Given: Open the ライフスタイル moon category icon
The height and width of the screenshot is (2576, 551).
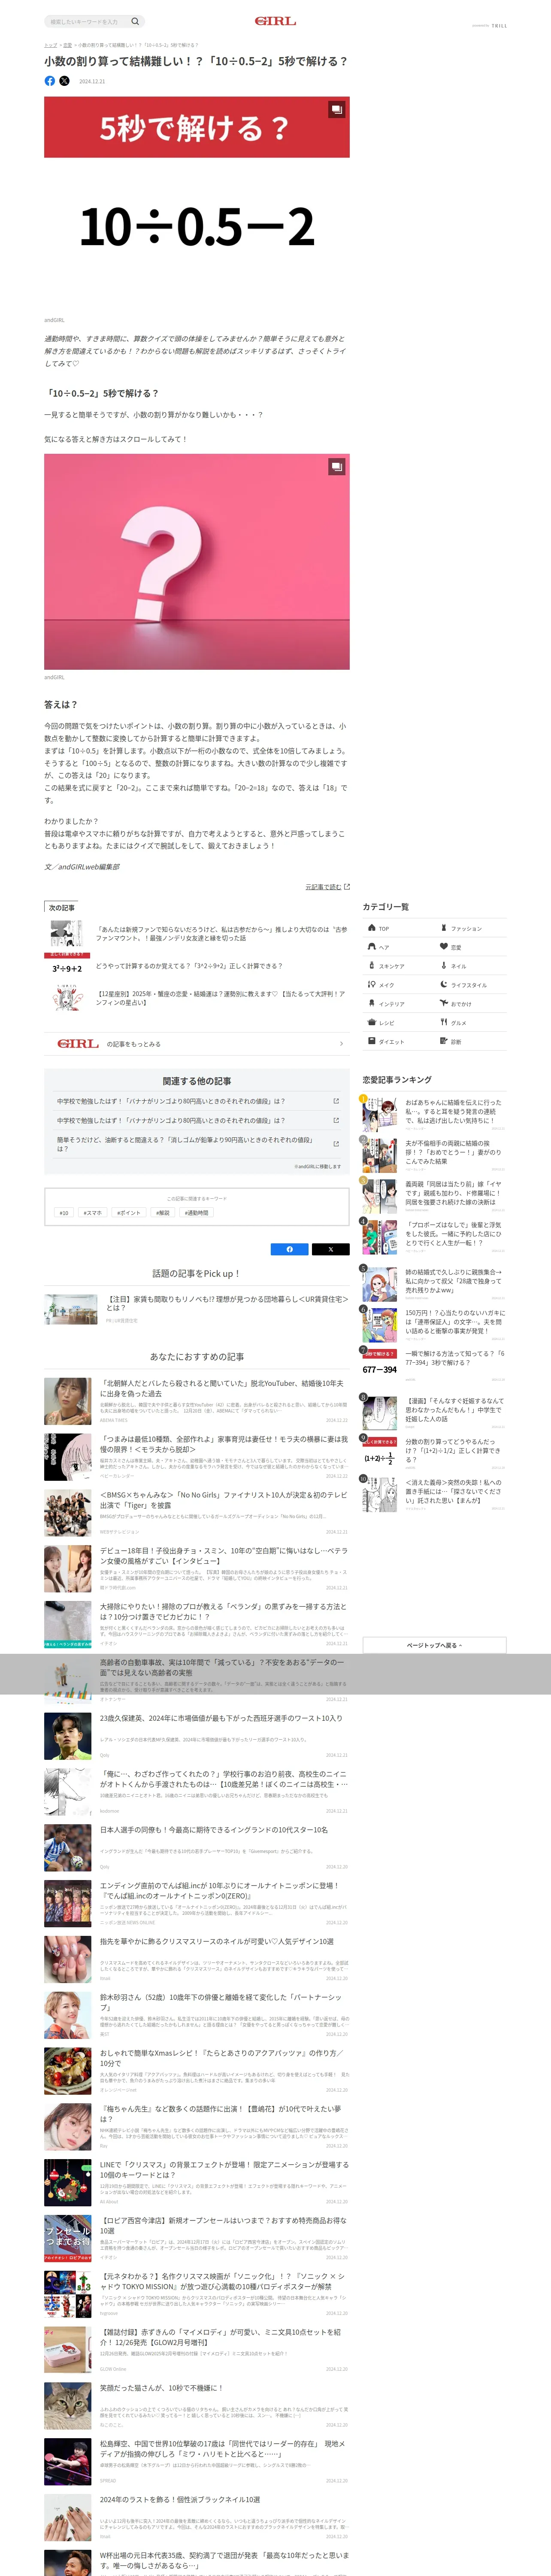Looking at the screenshot, I should coord(444,985).
